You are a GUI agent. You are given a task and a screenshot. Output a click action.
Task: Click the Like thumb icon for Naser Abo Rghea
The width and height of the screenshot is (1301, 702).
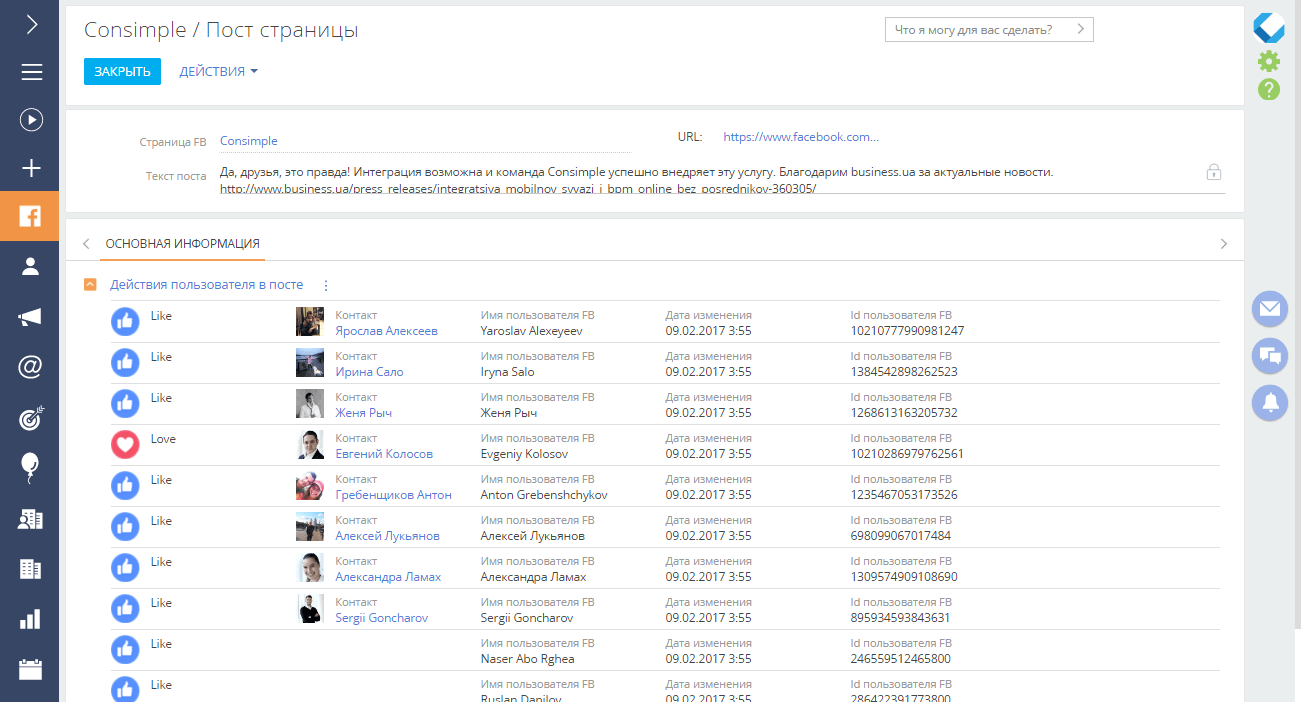pos(125,649)
